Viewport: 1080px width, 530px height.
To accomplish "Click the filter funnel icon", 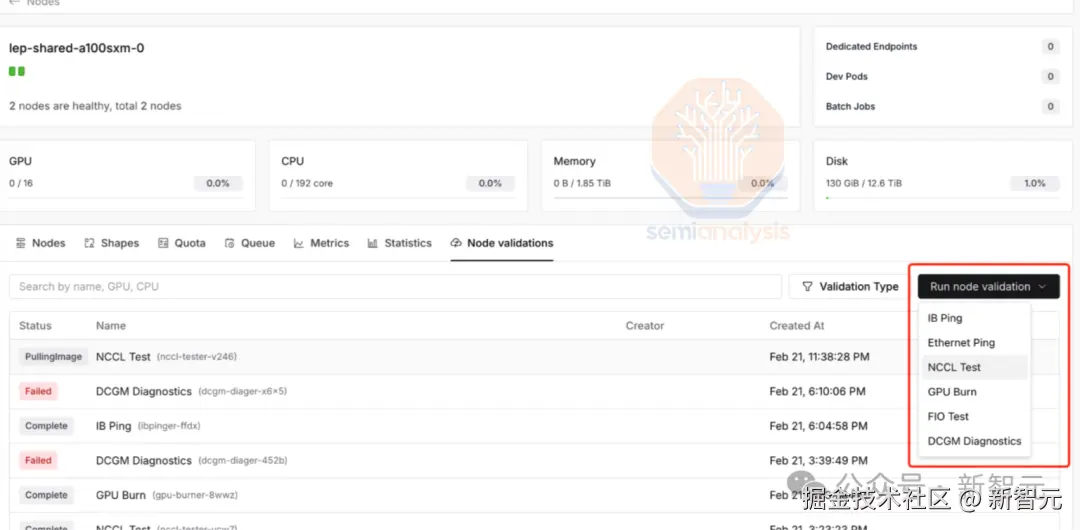I will click(807, 287).
